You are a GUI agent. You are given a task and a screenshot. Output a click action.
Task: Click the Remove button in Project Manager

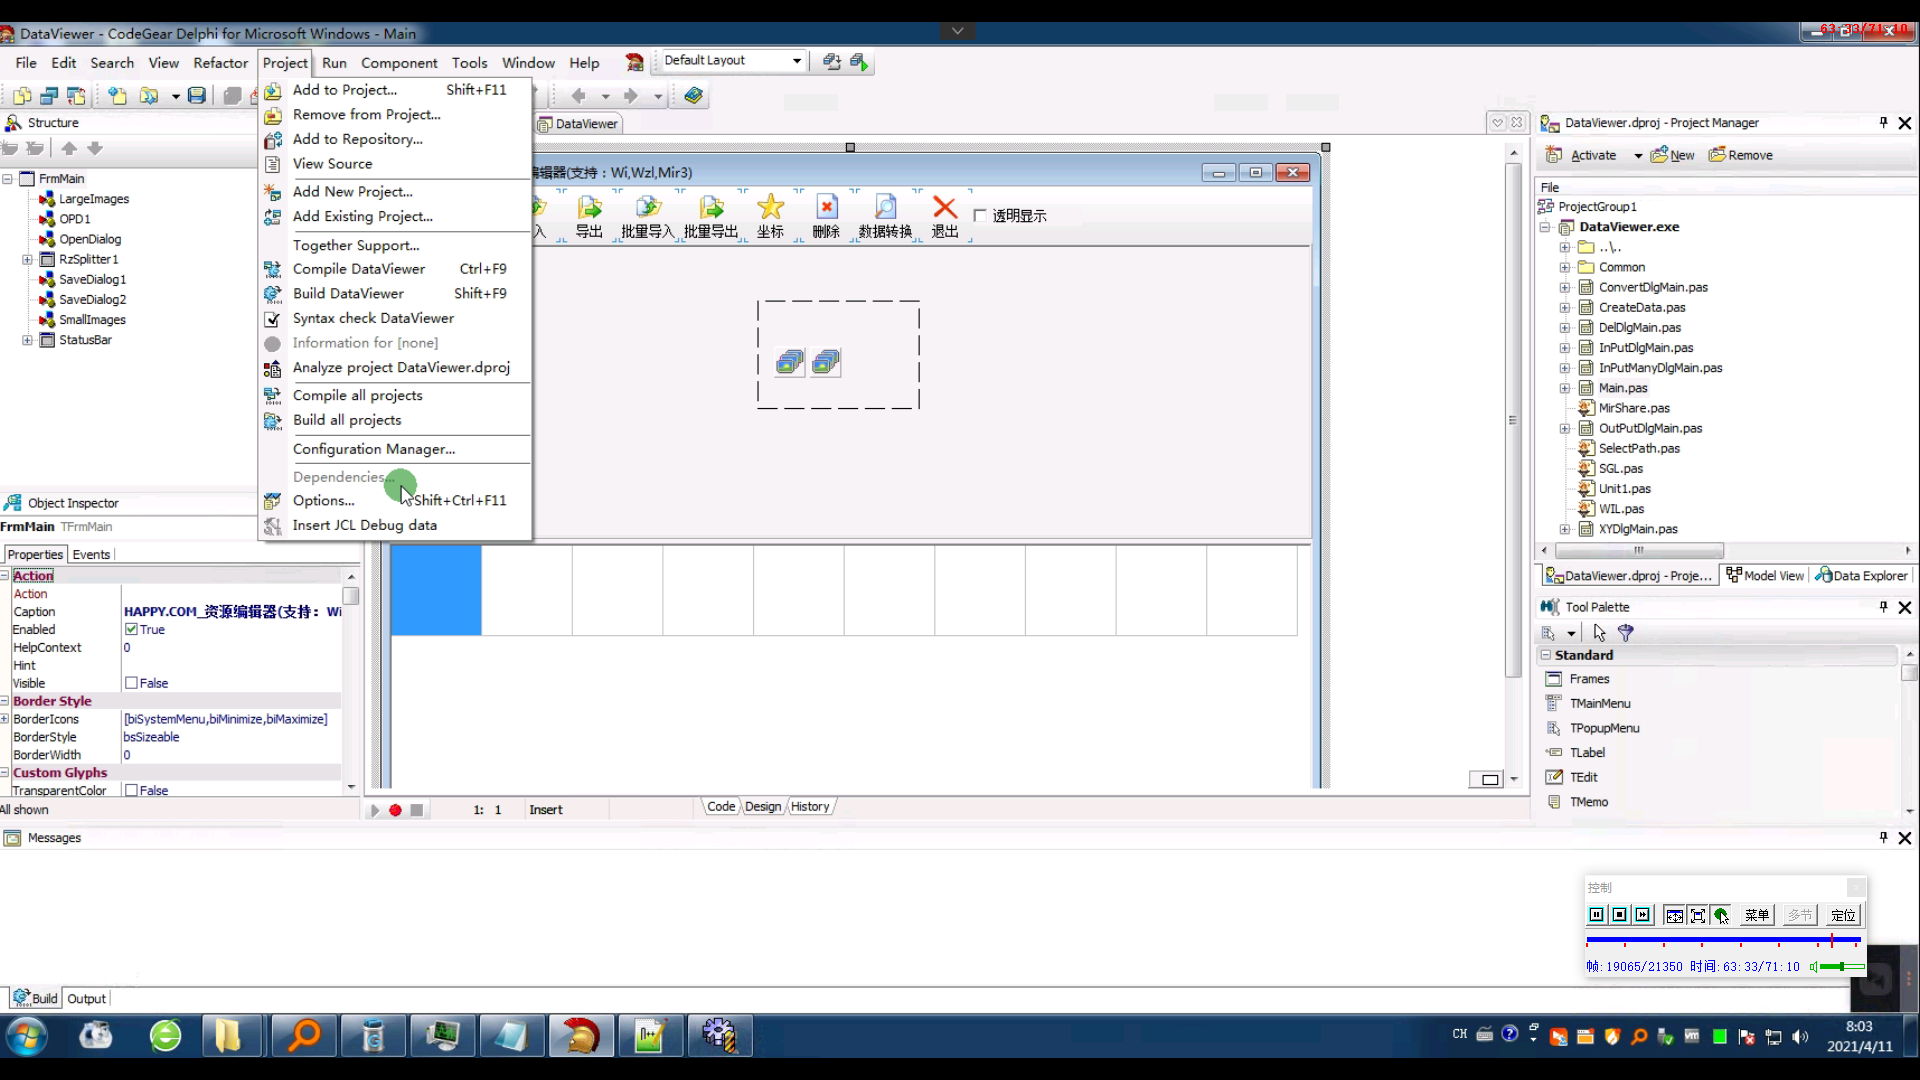(1741, 156)
